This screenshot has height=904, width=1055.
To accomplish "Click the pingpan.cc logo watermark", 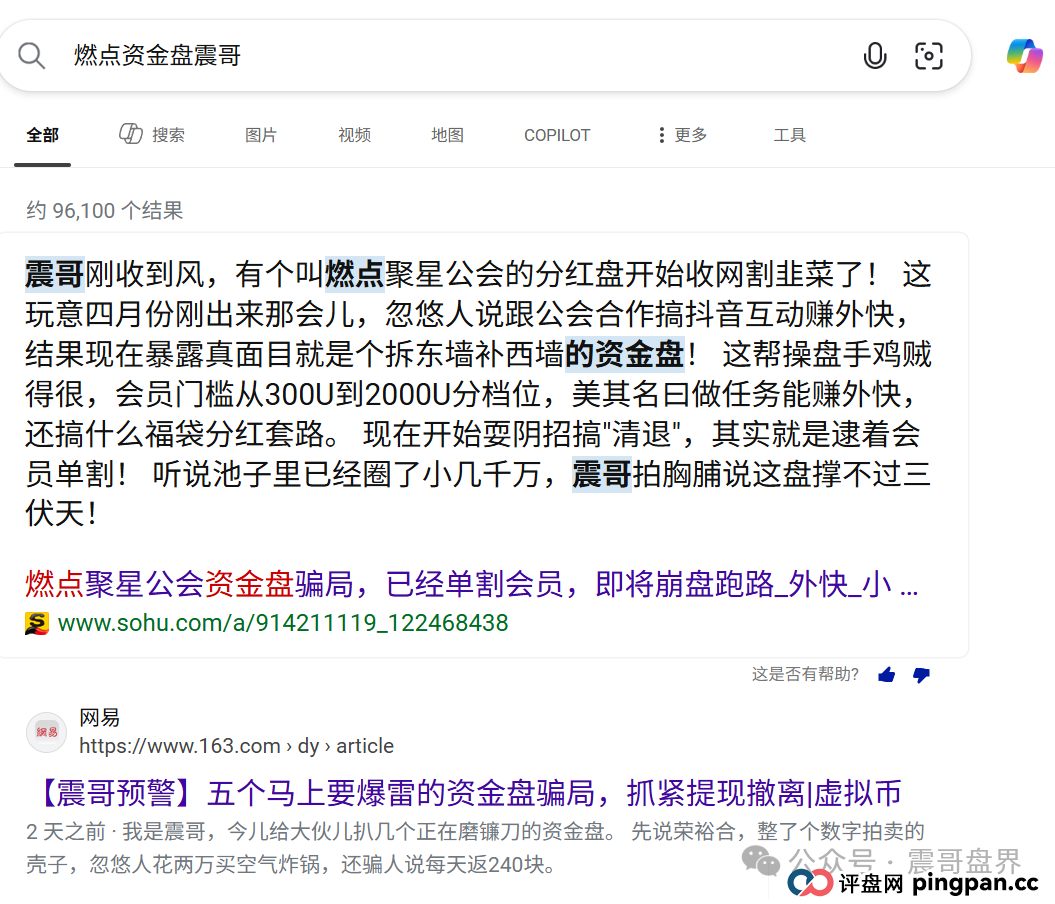I will pyautogui.click(x=806, y=884).
